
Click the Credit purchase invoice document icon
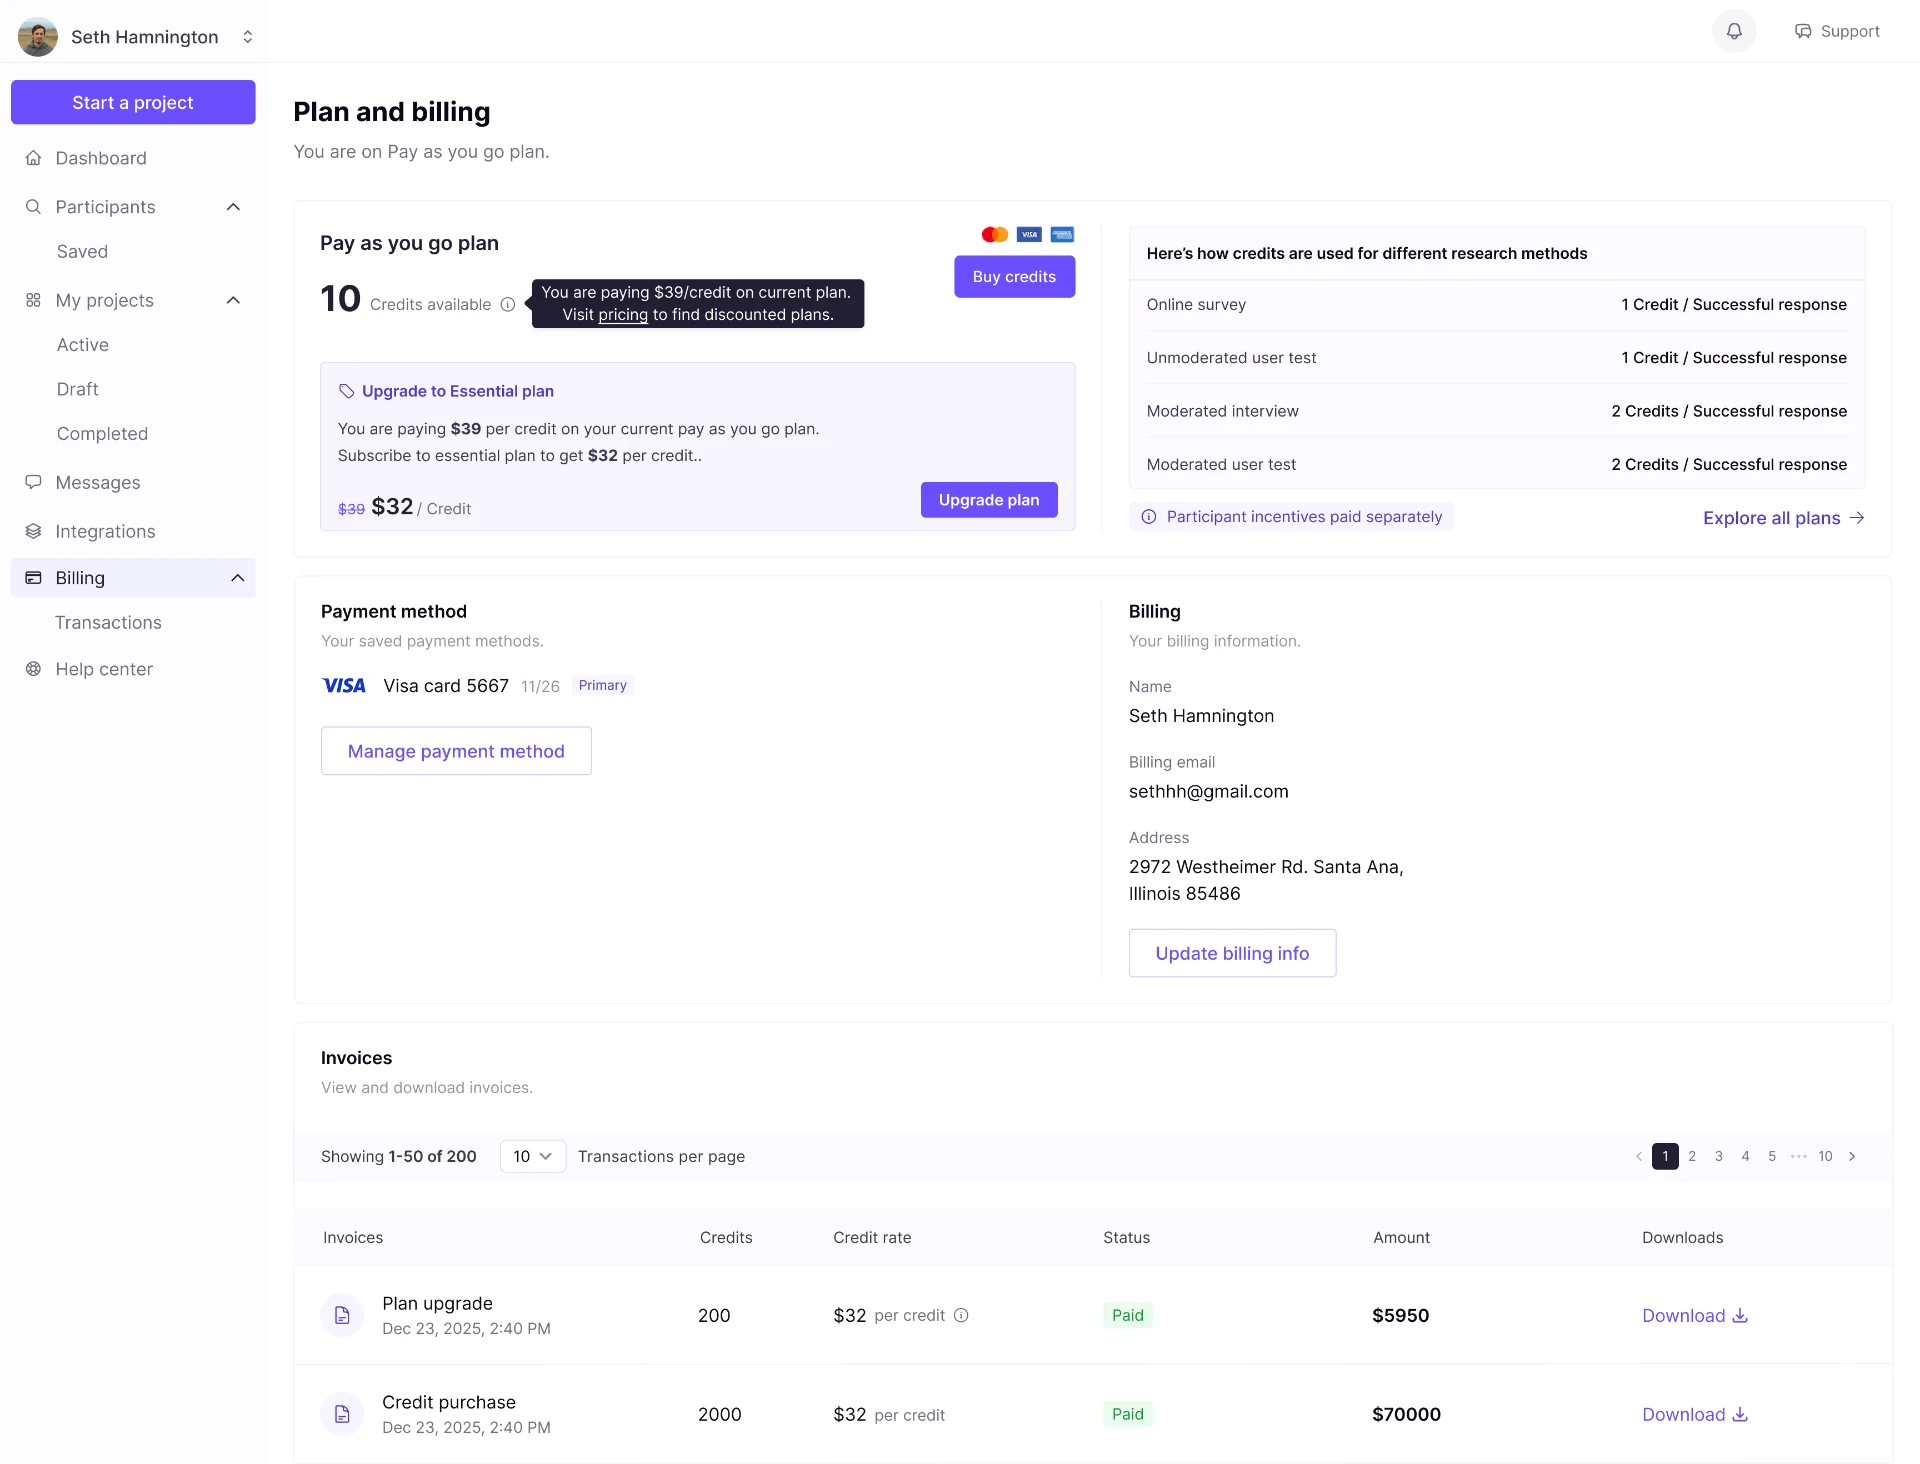[342, 1414]
